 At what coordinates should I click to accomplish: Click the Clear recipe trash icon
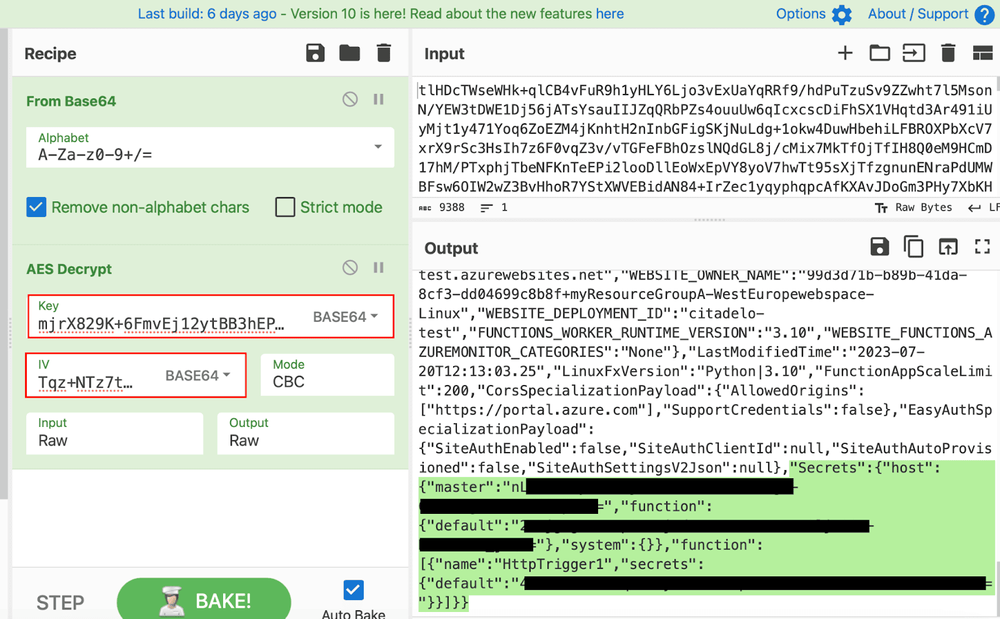click(384, 54)
